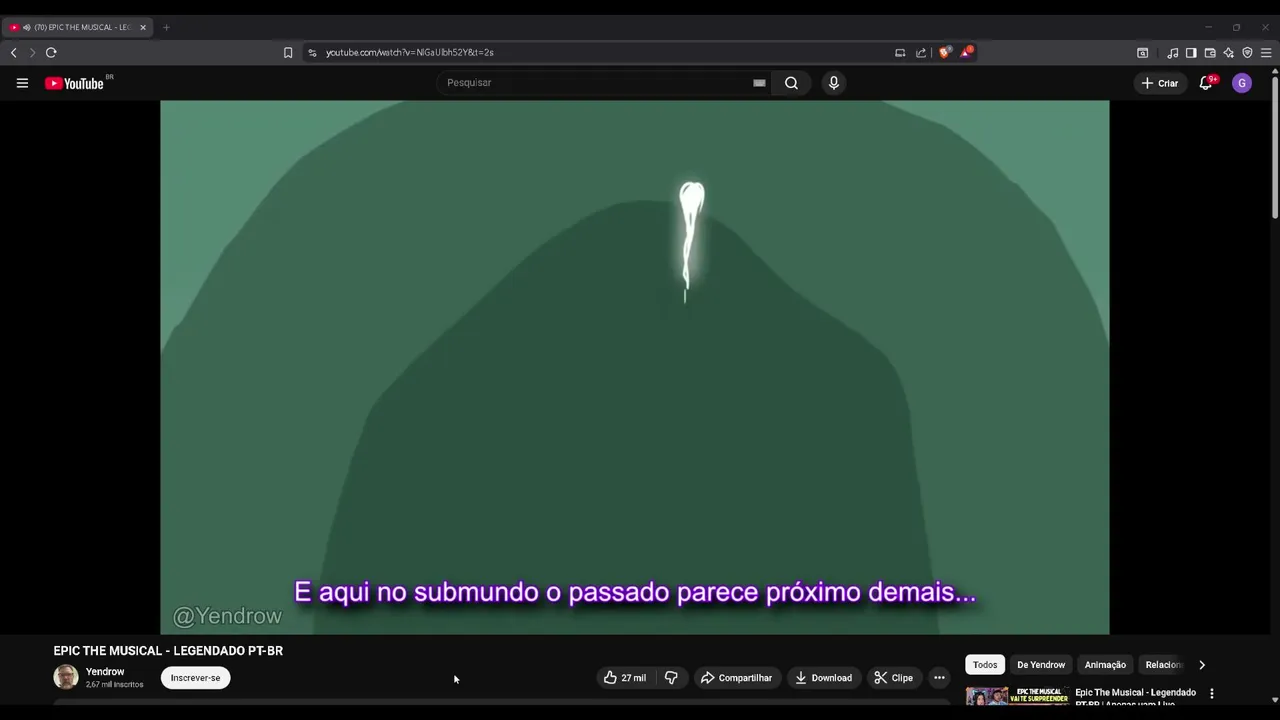Click the Compartilhar button

(x=736, y=678)
